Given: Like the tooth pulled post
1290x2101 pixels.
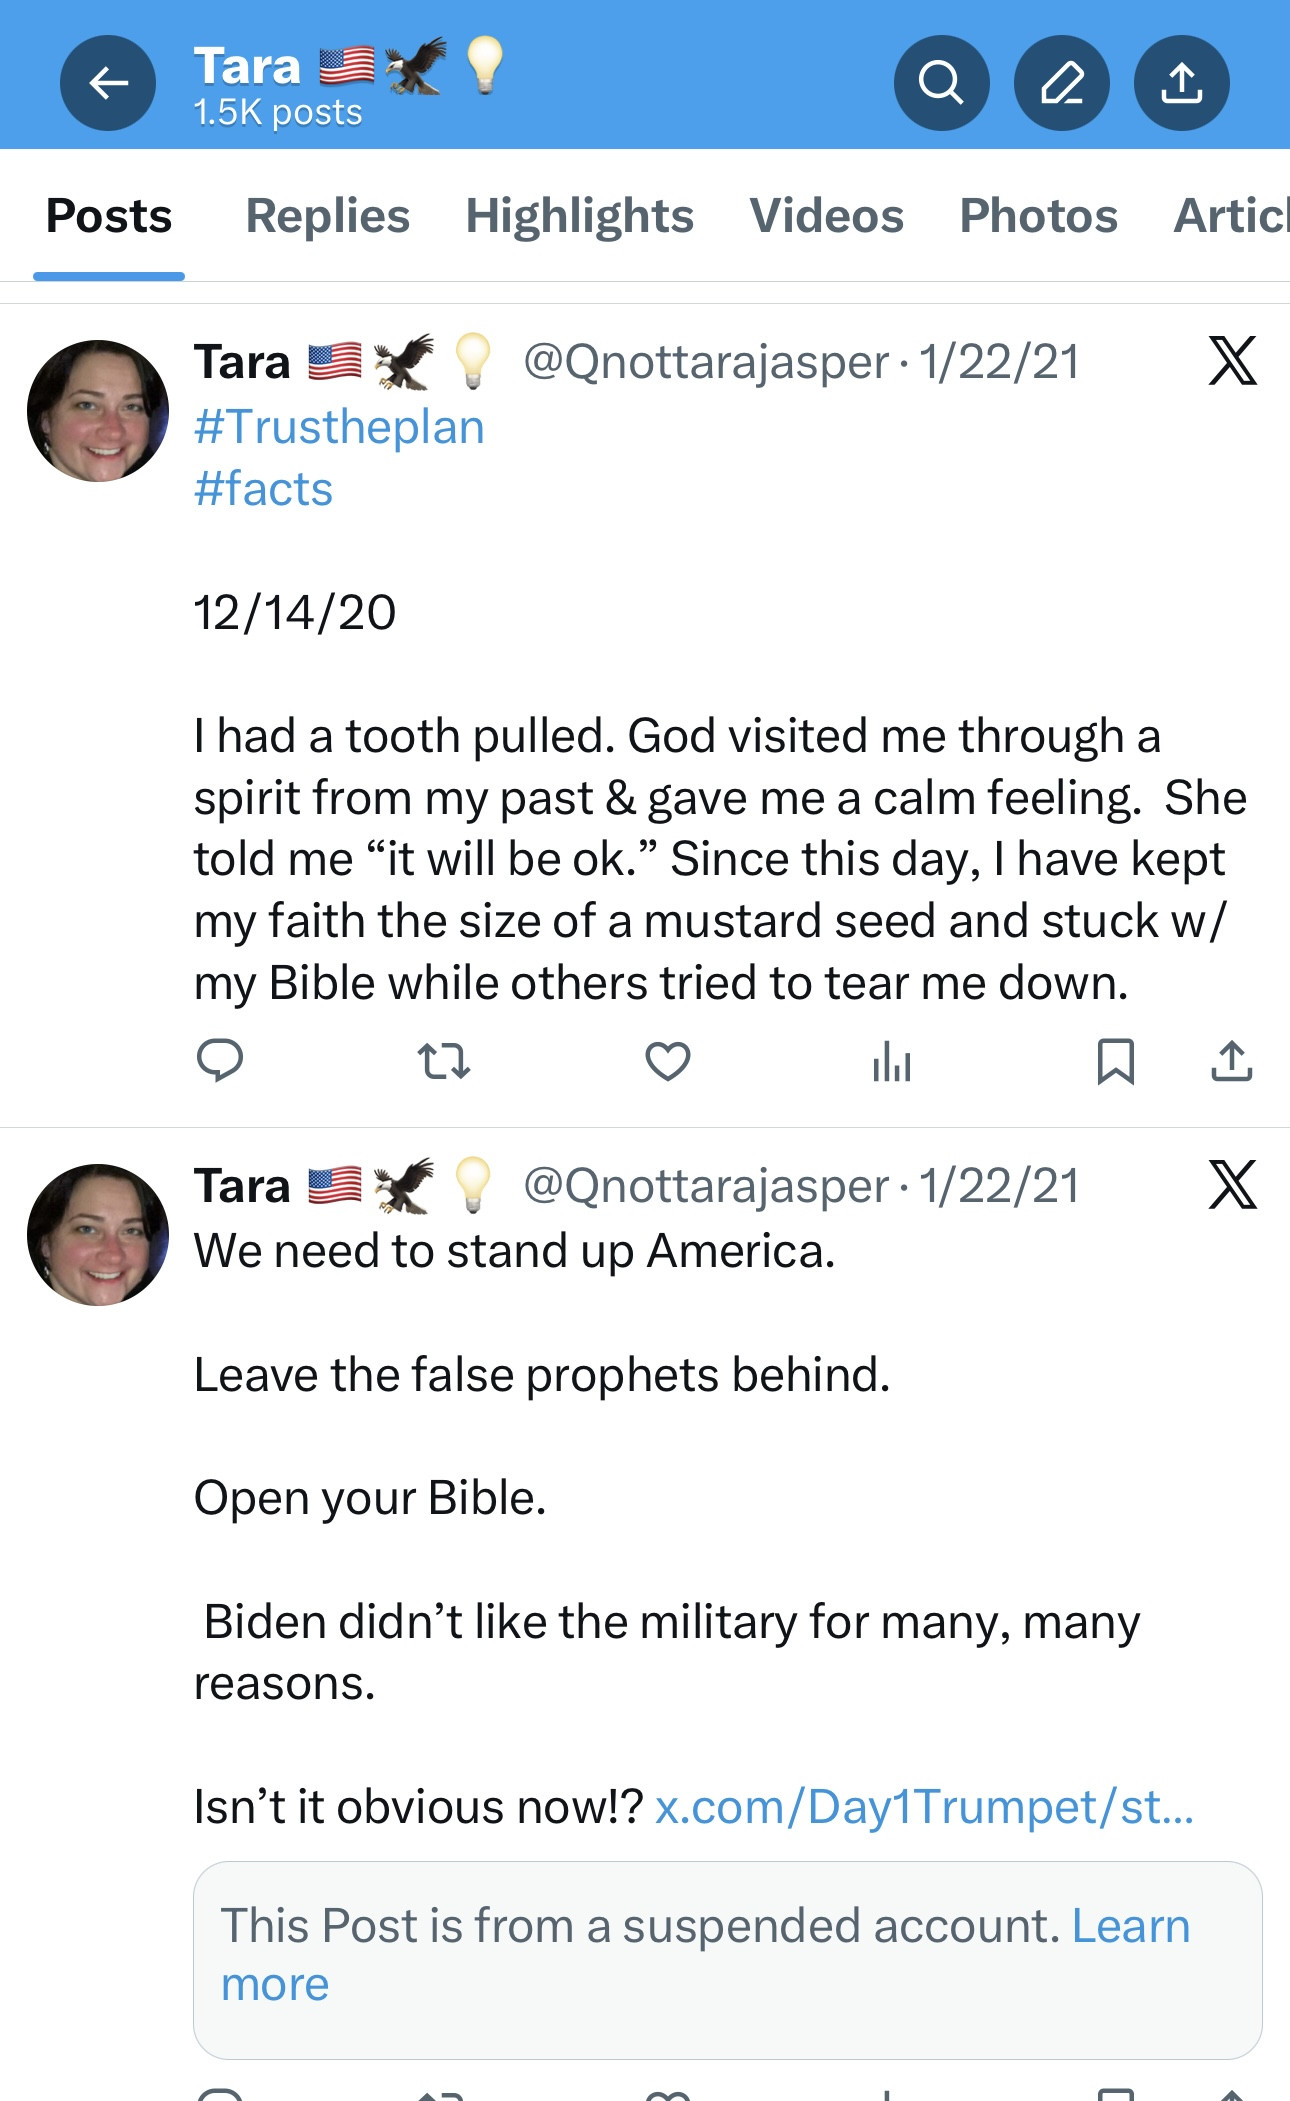Looking at the screenshot, I should 667,1061.
